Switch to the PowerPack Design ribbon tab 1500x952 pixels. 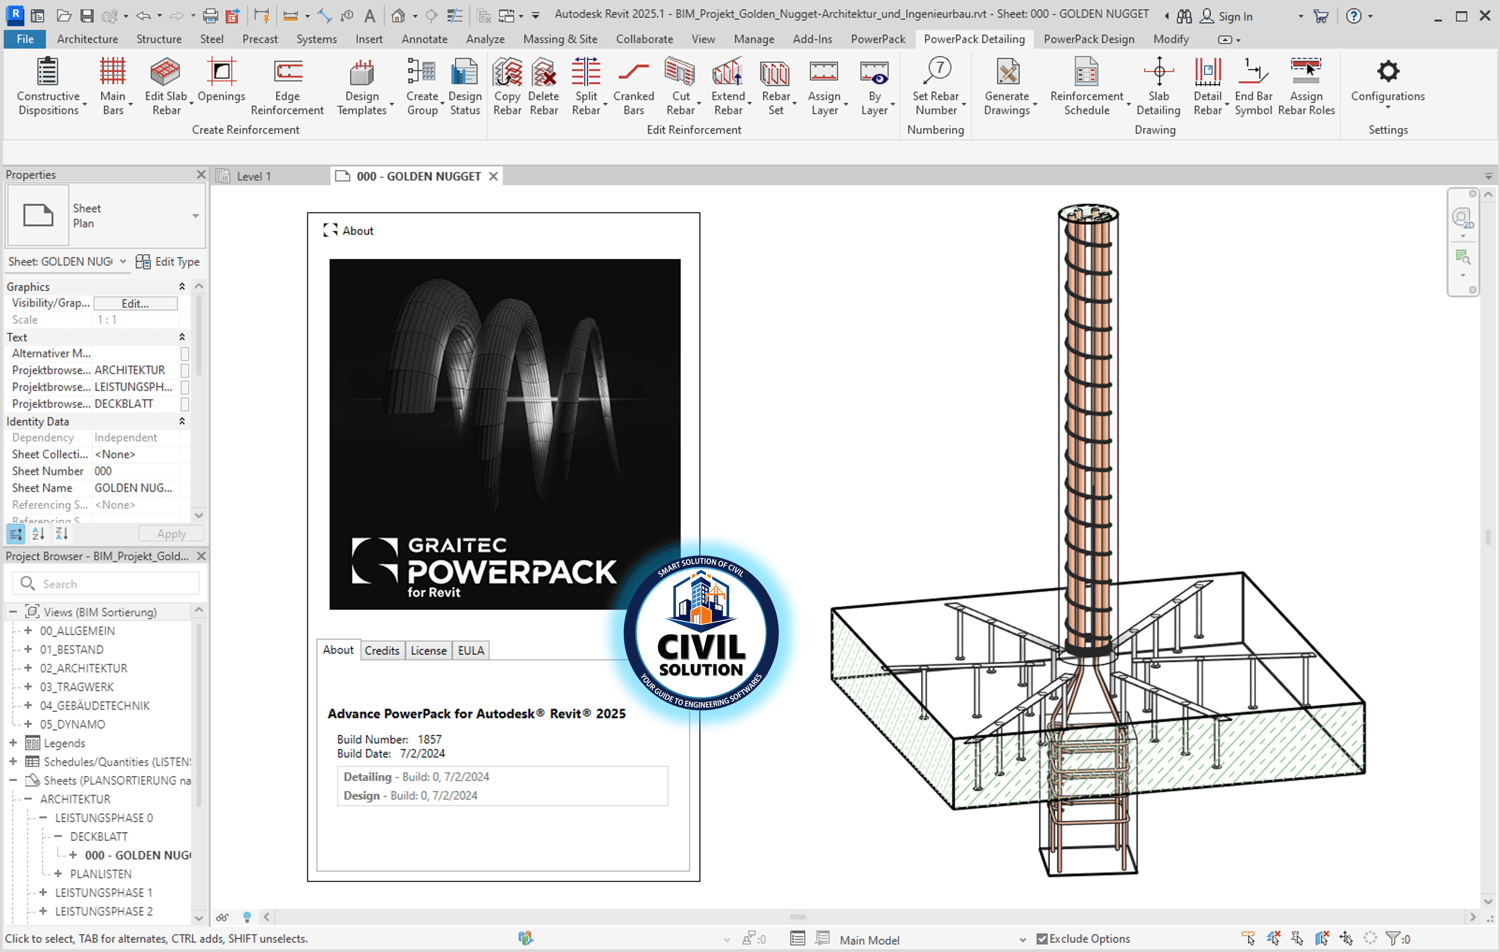point(1088,39)
